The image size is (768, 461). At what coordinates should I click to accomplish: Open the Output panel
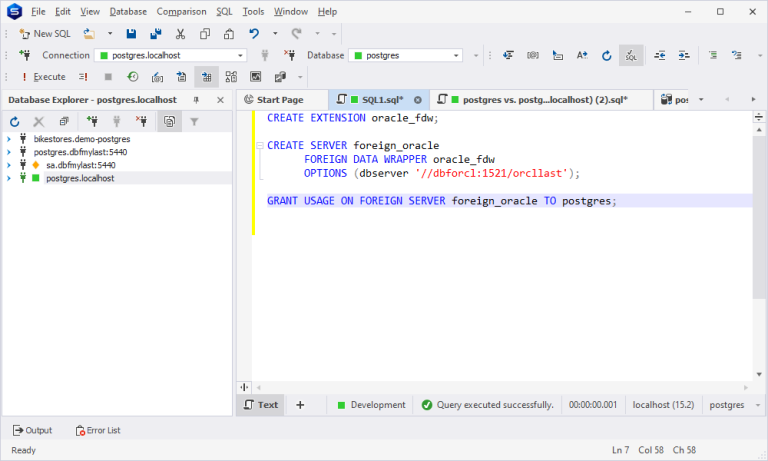pos(32,430)
